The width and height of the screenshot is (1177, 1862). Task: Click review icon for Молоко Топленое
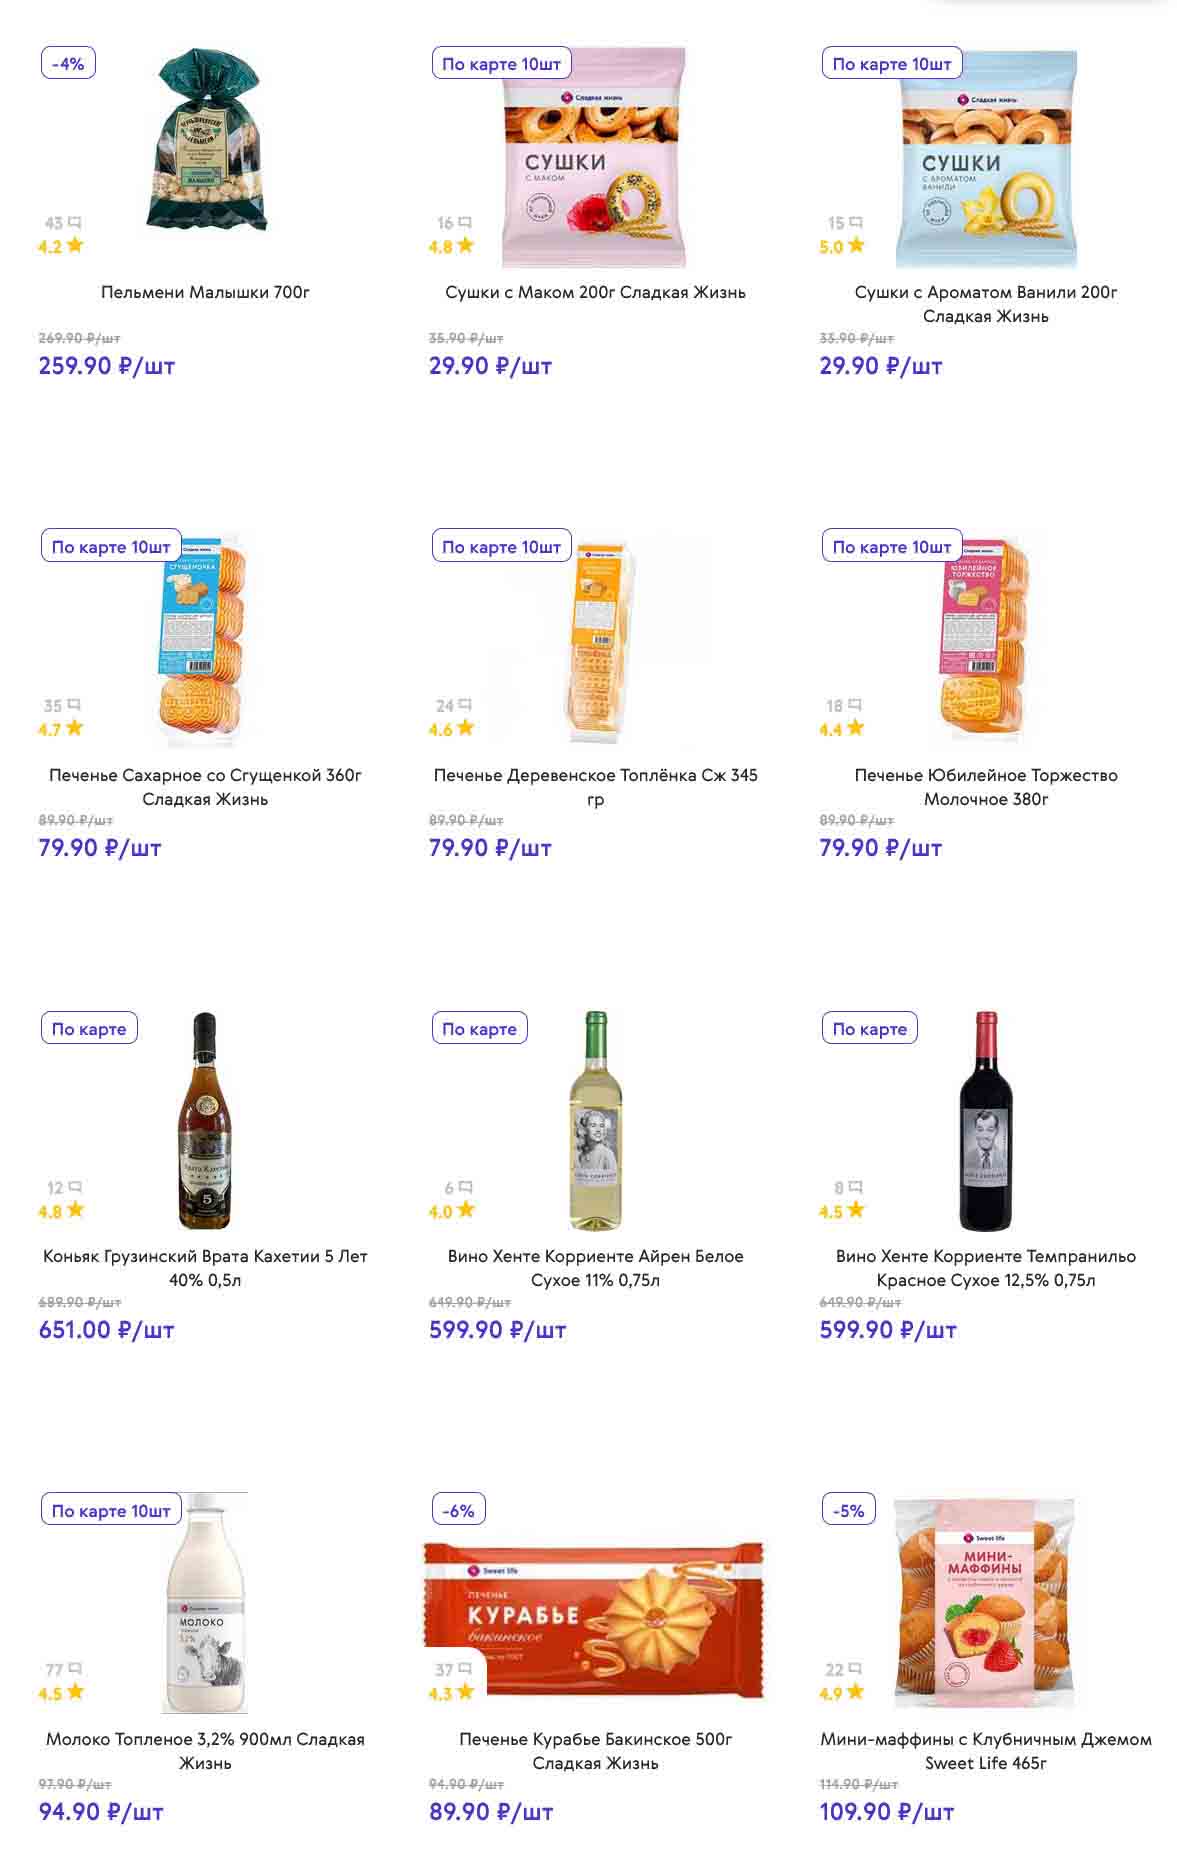(74, 1669)
